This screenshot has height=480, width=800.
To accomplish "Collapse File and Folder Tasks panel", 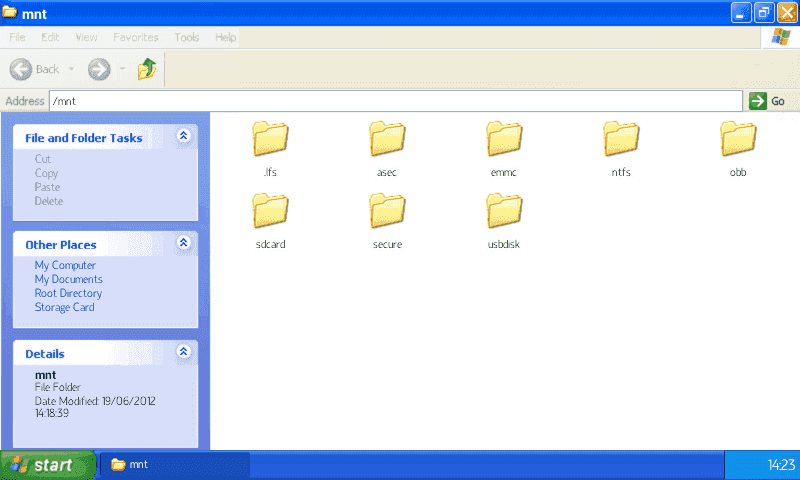I will [x=184, y=136].
